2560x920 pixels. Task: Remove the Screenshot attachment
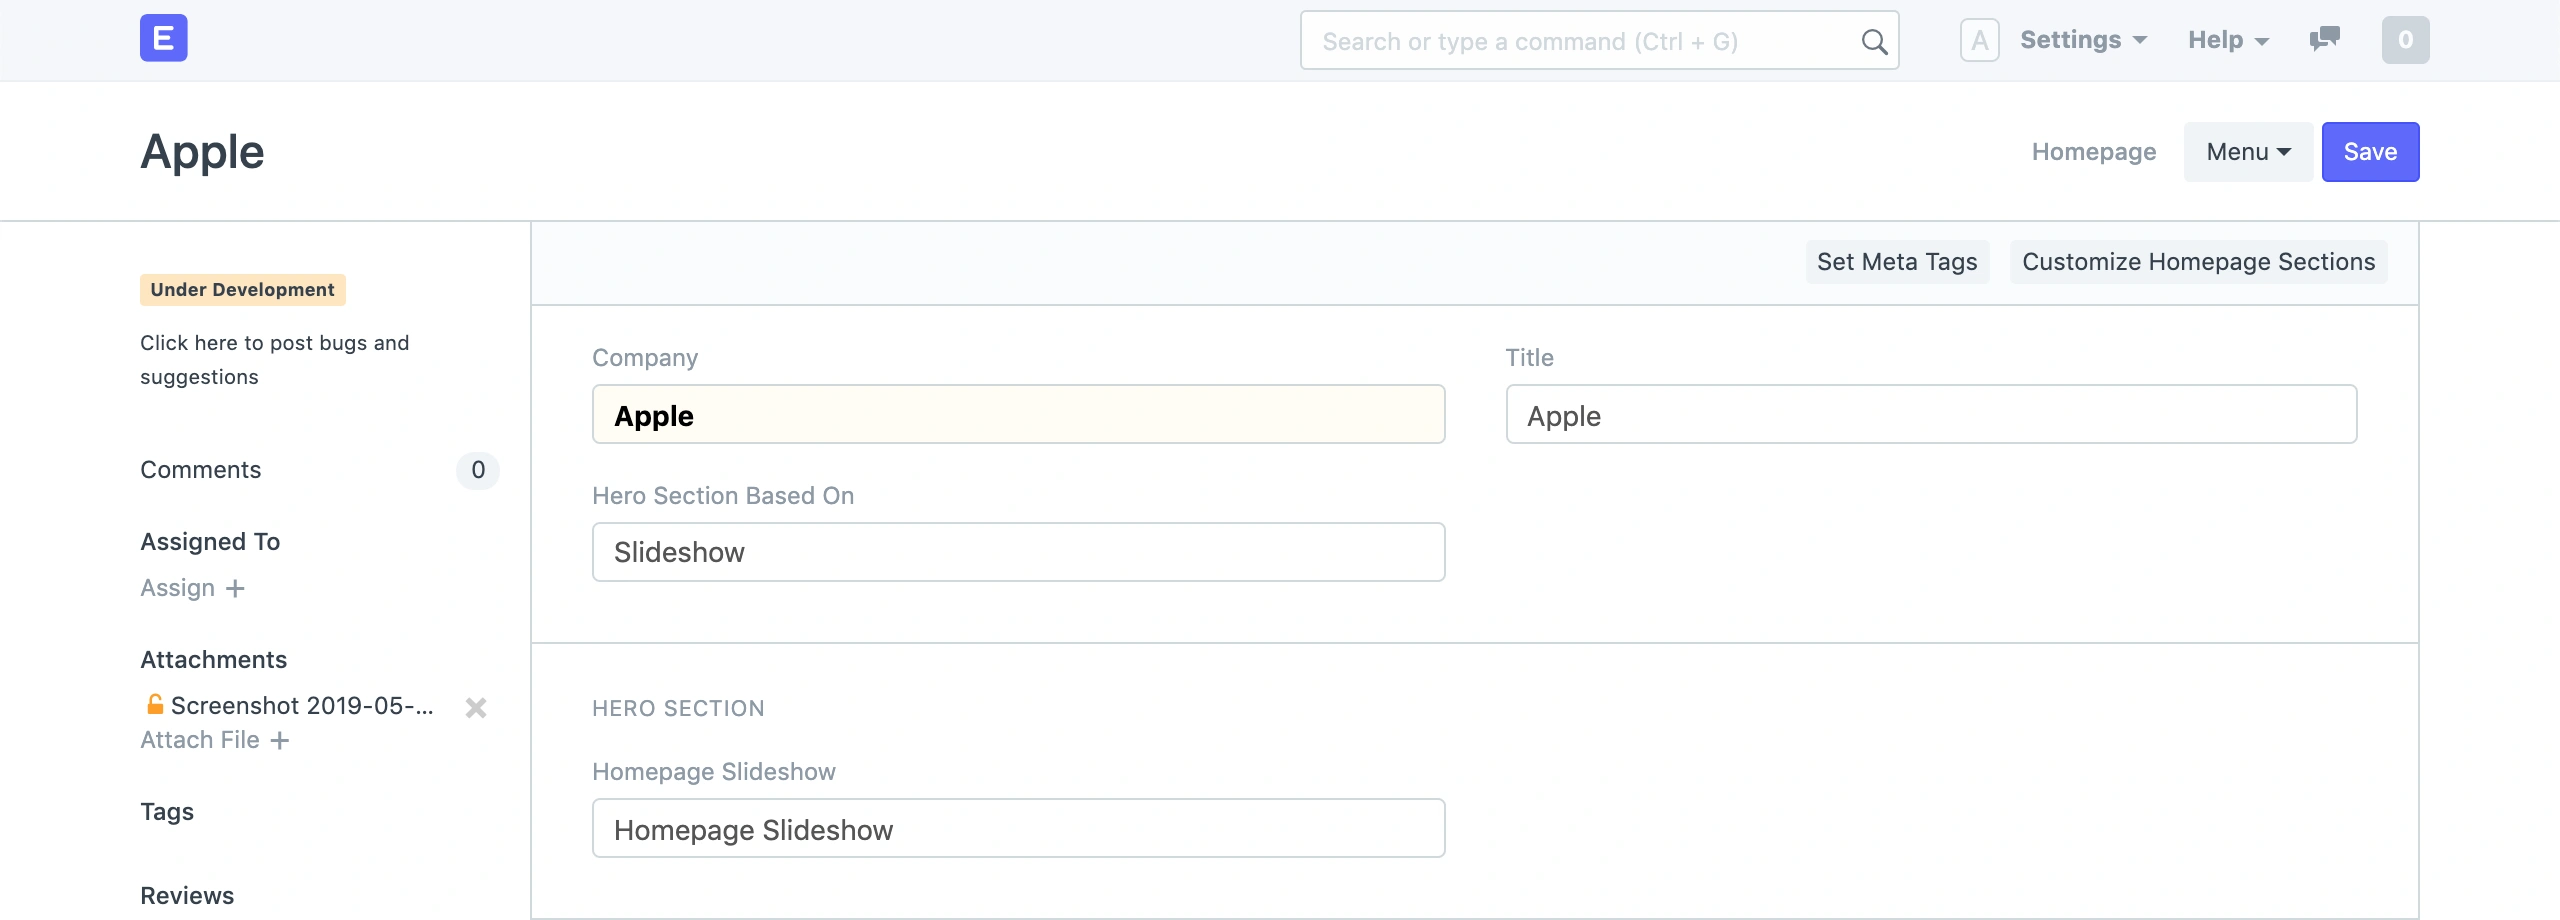[476, 708]
